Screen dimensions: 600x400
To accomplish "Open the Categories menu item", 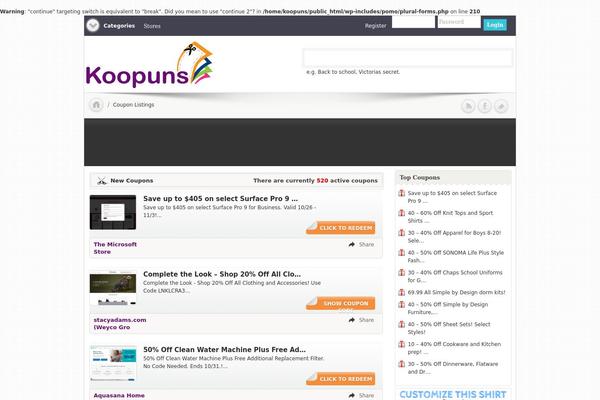I will click(x=119, y=26).
